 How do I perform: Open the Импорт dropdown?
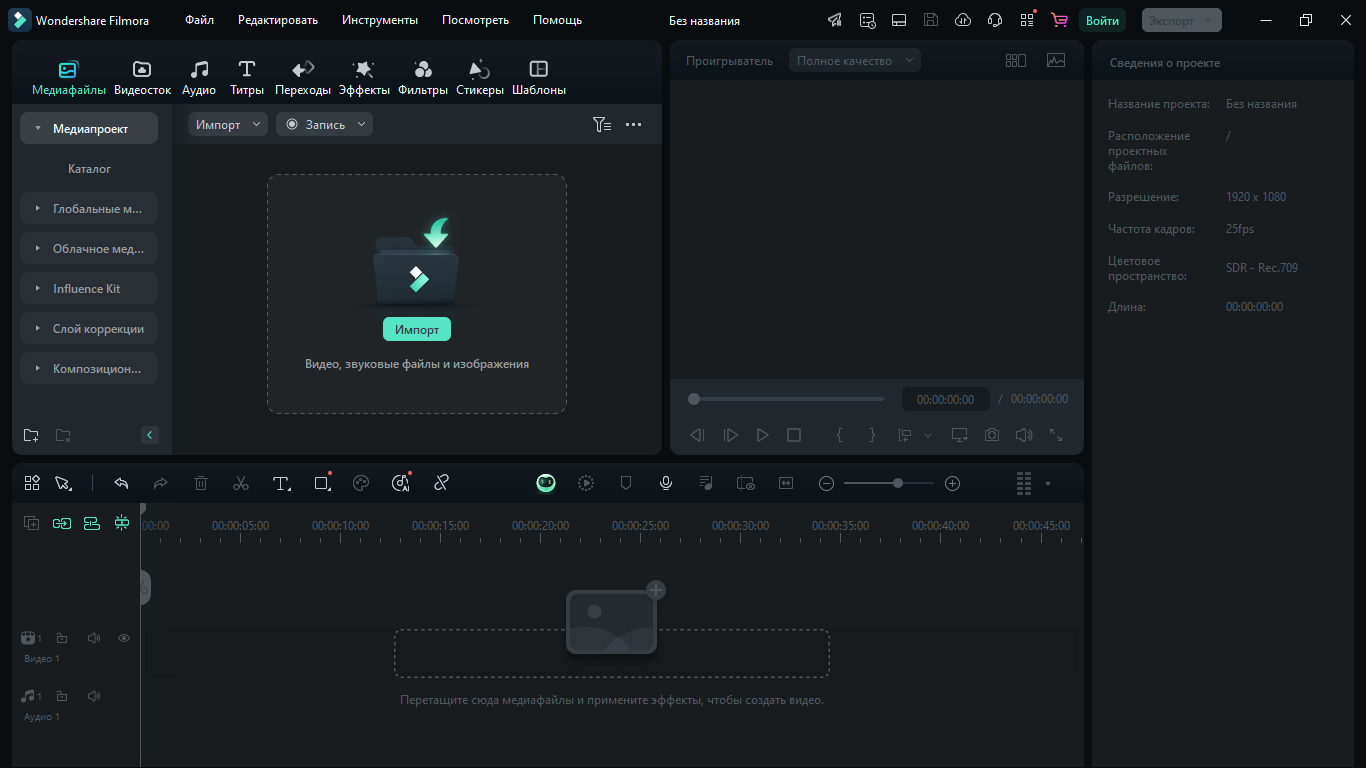click(x=228, y=124)
